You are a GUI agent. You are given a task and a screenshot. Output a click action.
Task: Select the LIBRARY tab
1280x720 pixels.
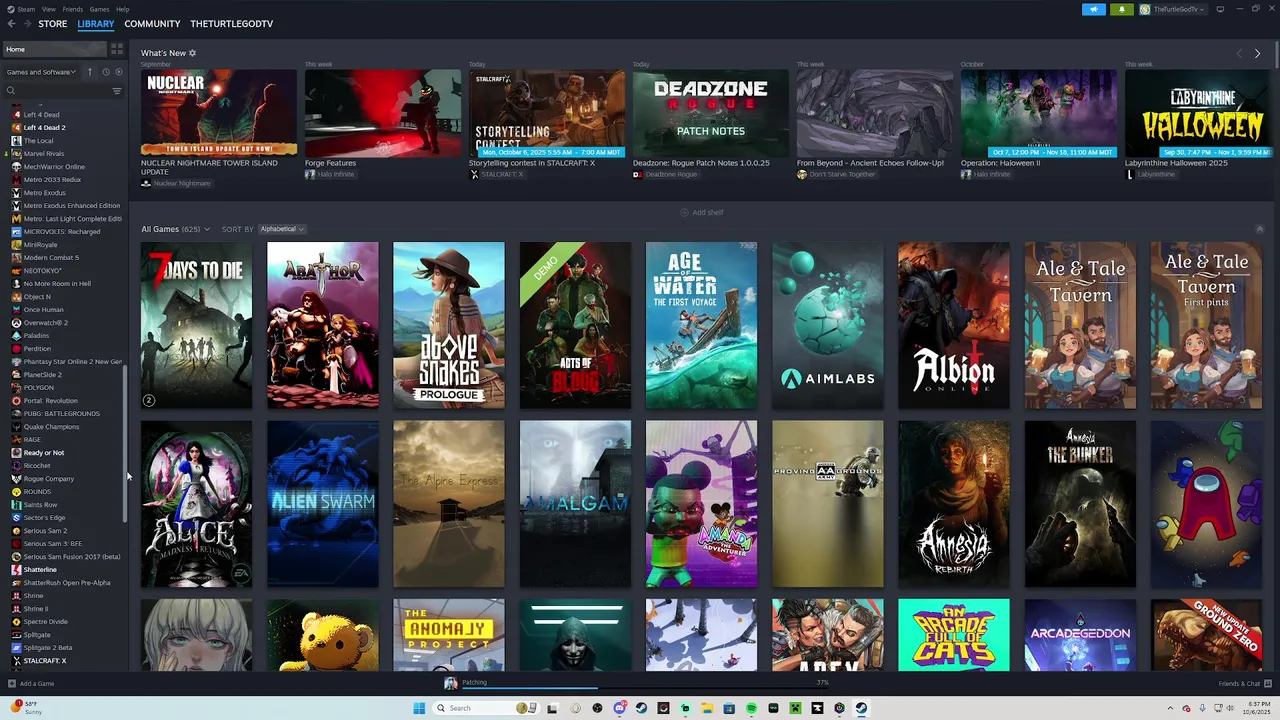click(96, 24)
